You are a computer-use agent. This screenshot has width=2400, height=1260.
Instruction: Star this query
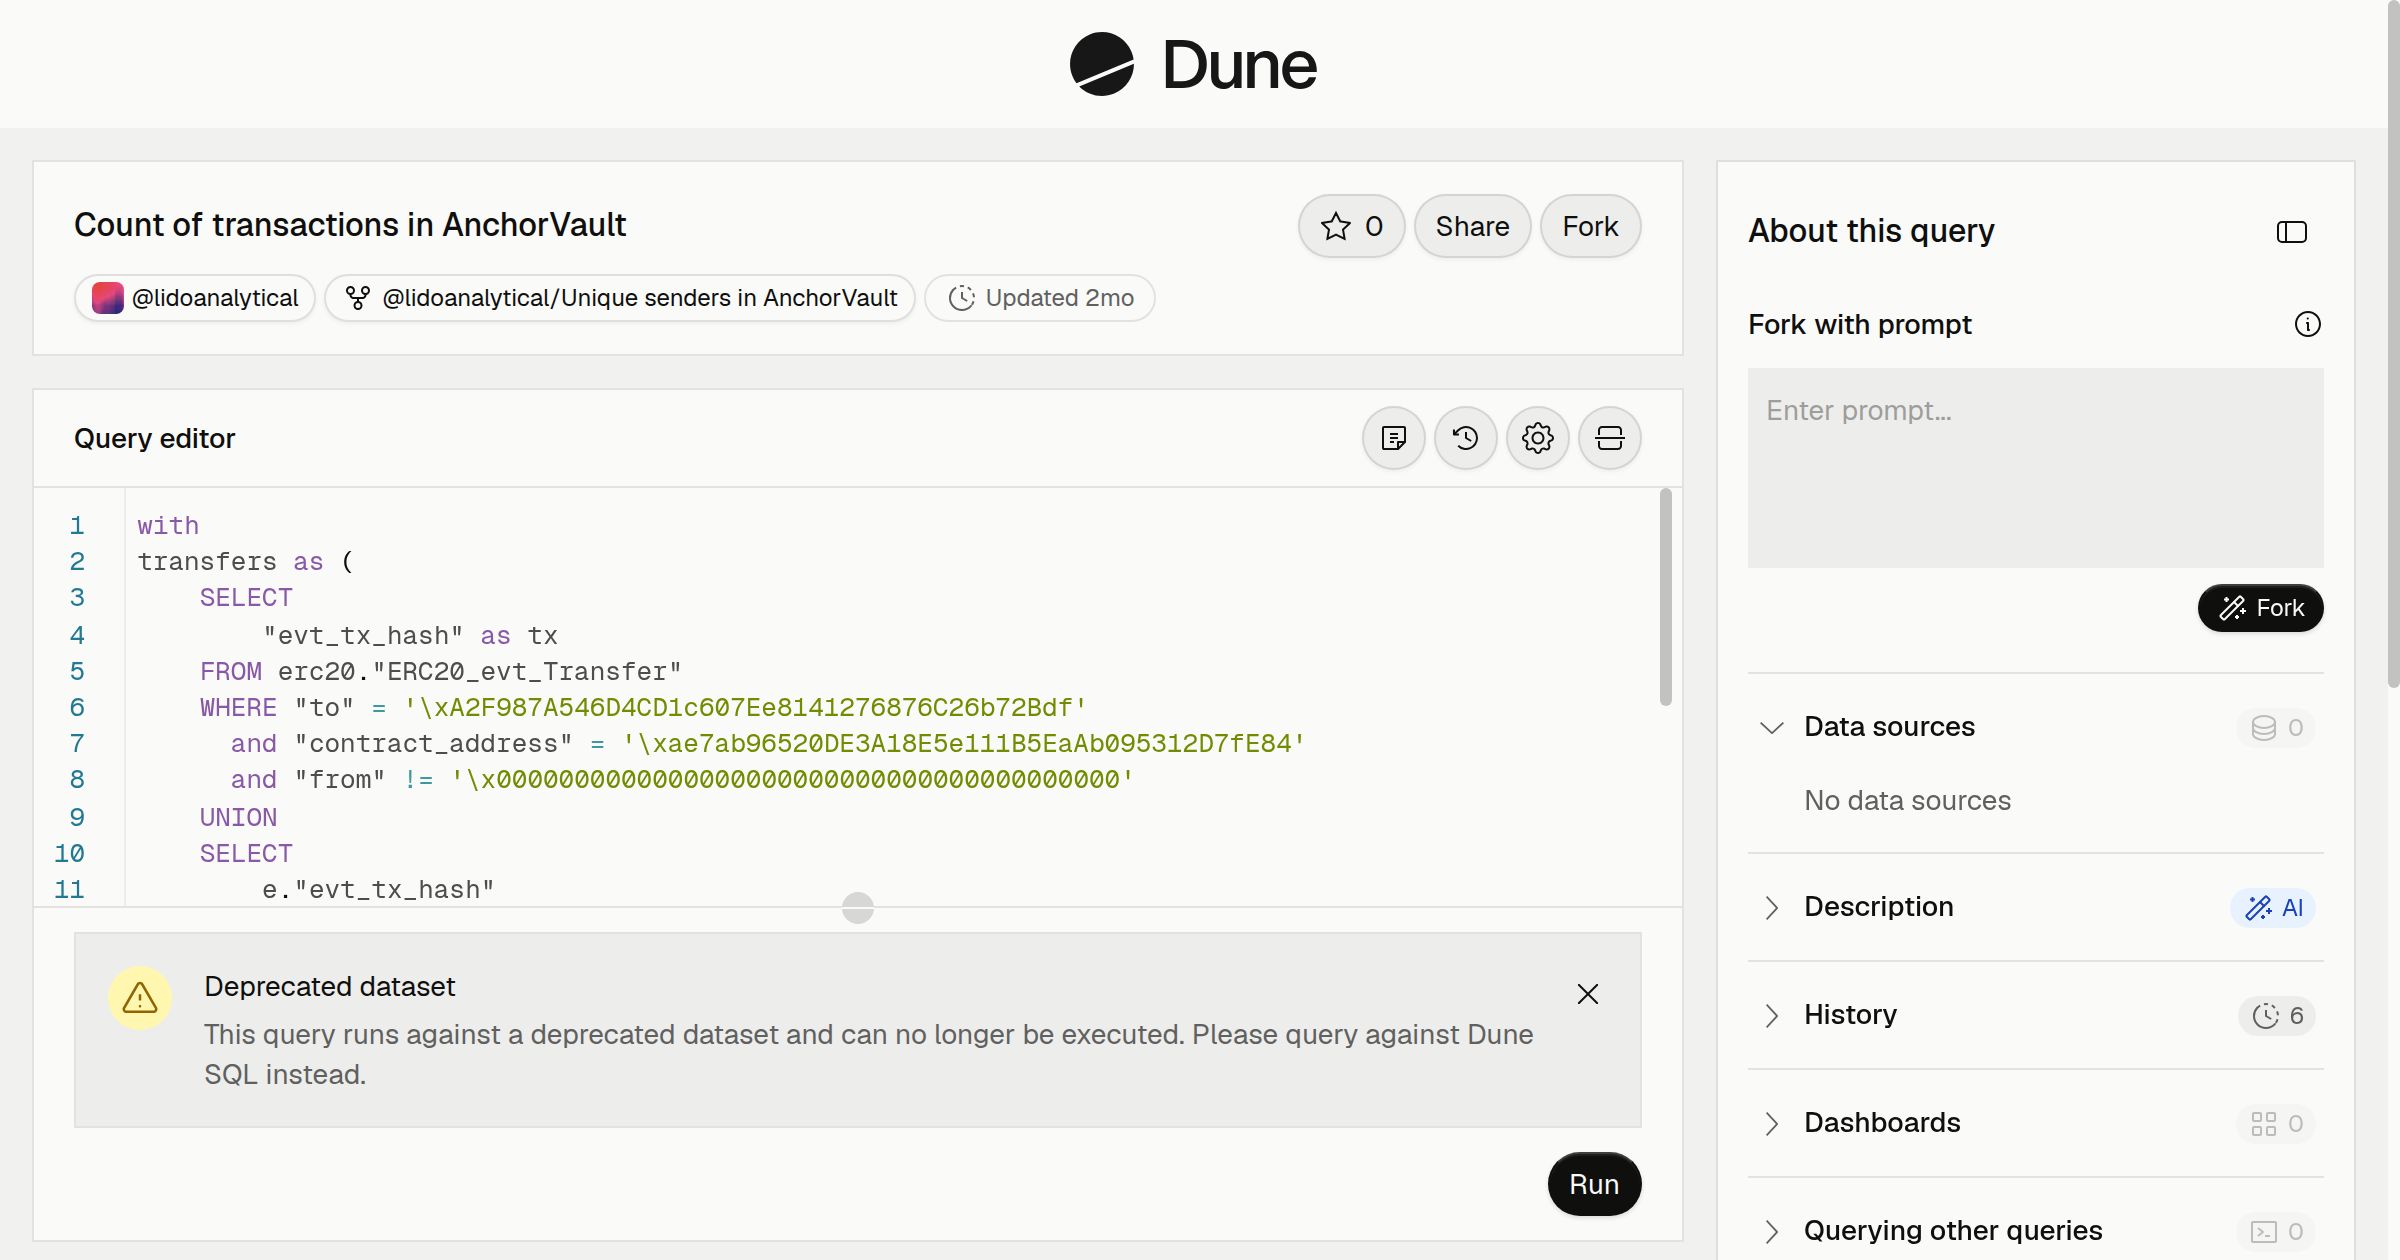[1351, 226]
